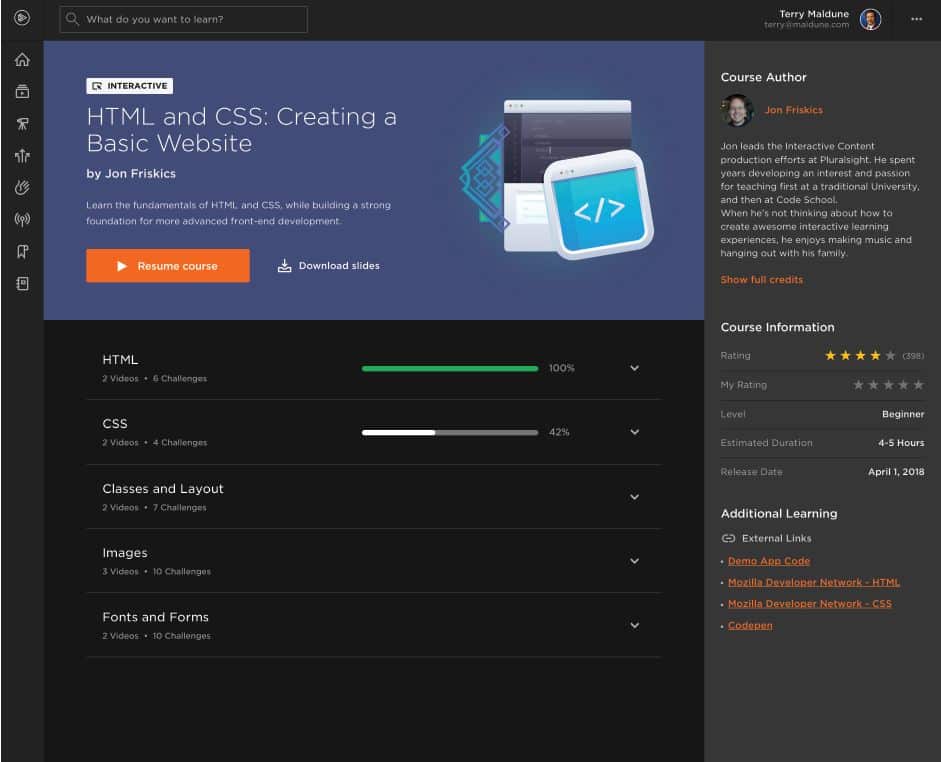Click the download slides tray icon
The width and height of the screenshot is (941, 762).
tap(284, 266)
